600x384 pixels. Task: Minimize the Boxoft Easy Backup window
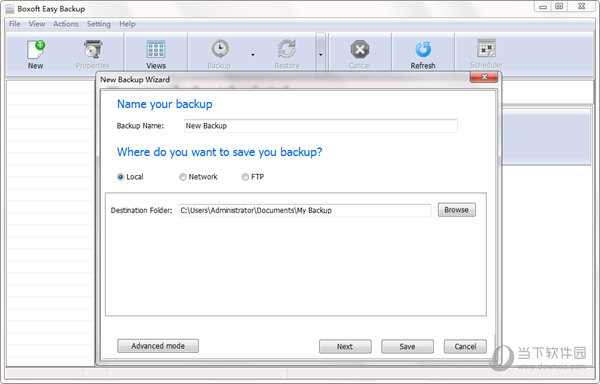coord(543,7)
